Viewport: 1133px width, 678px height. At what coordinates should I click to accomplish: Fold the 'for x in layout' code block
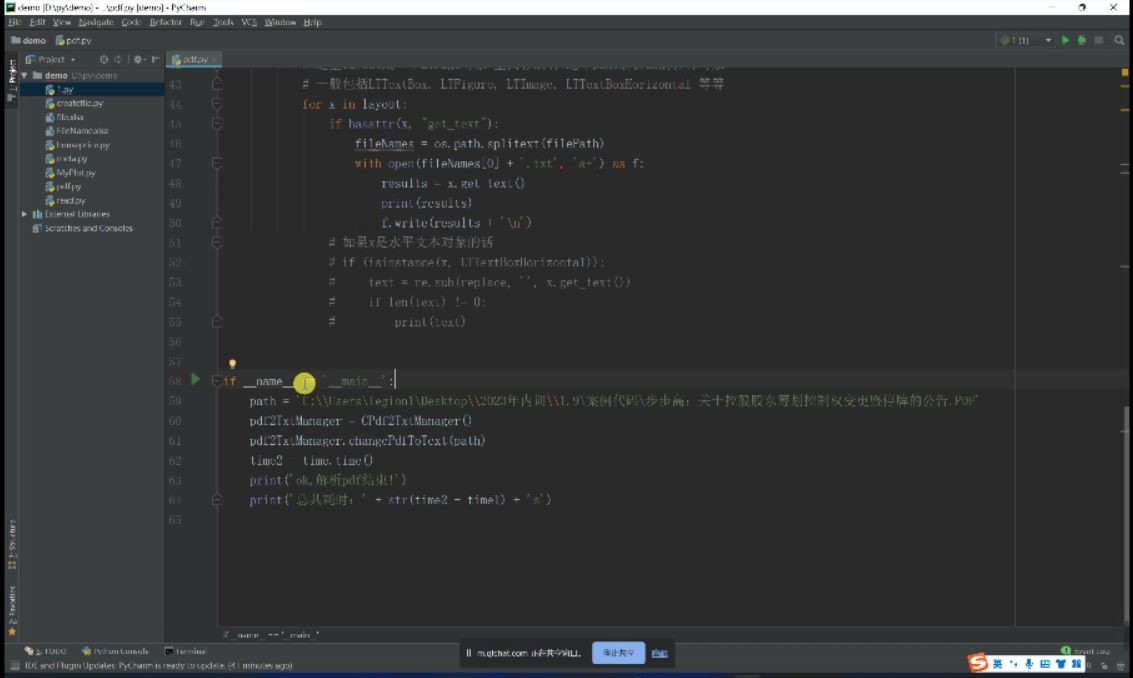[217, 104]
